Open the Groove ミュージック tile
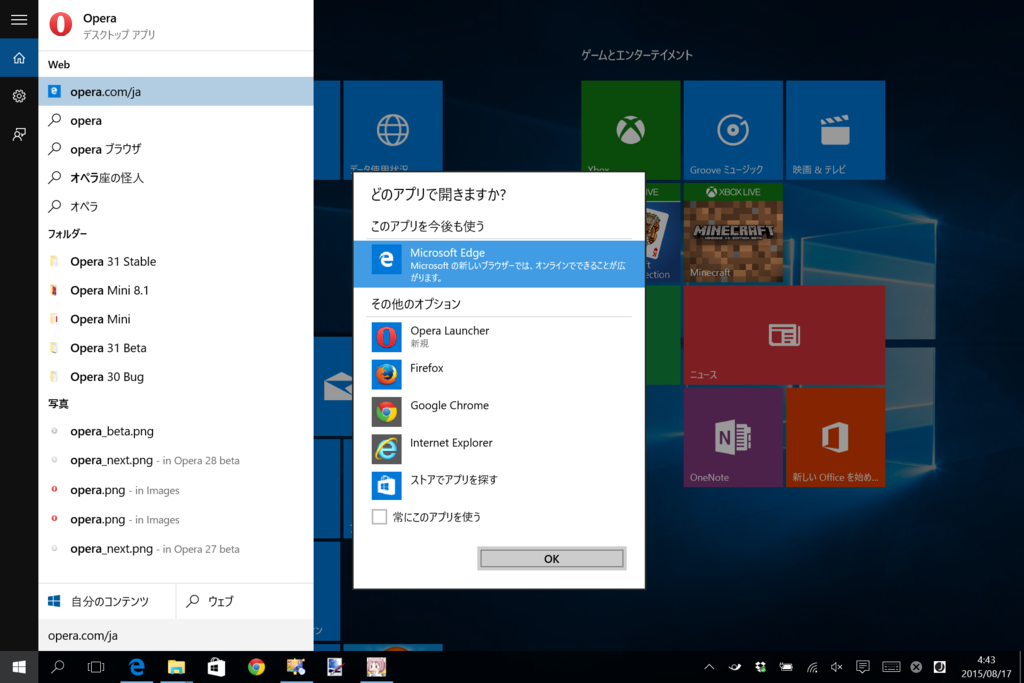The image size is (1024, 683). (733, 130)
